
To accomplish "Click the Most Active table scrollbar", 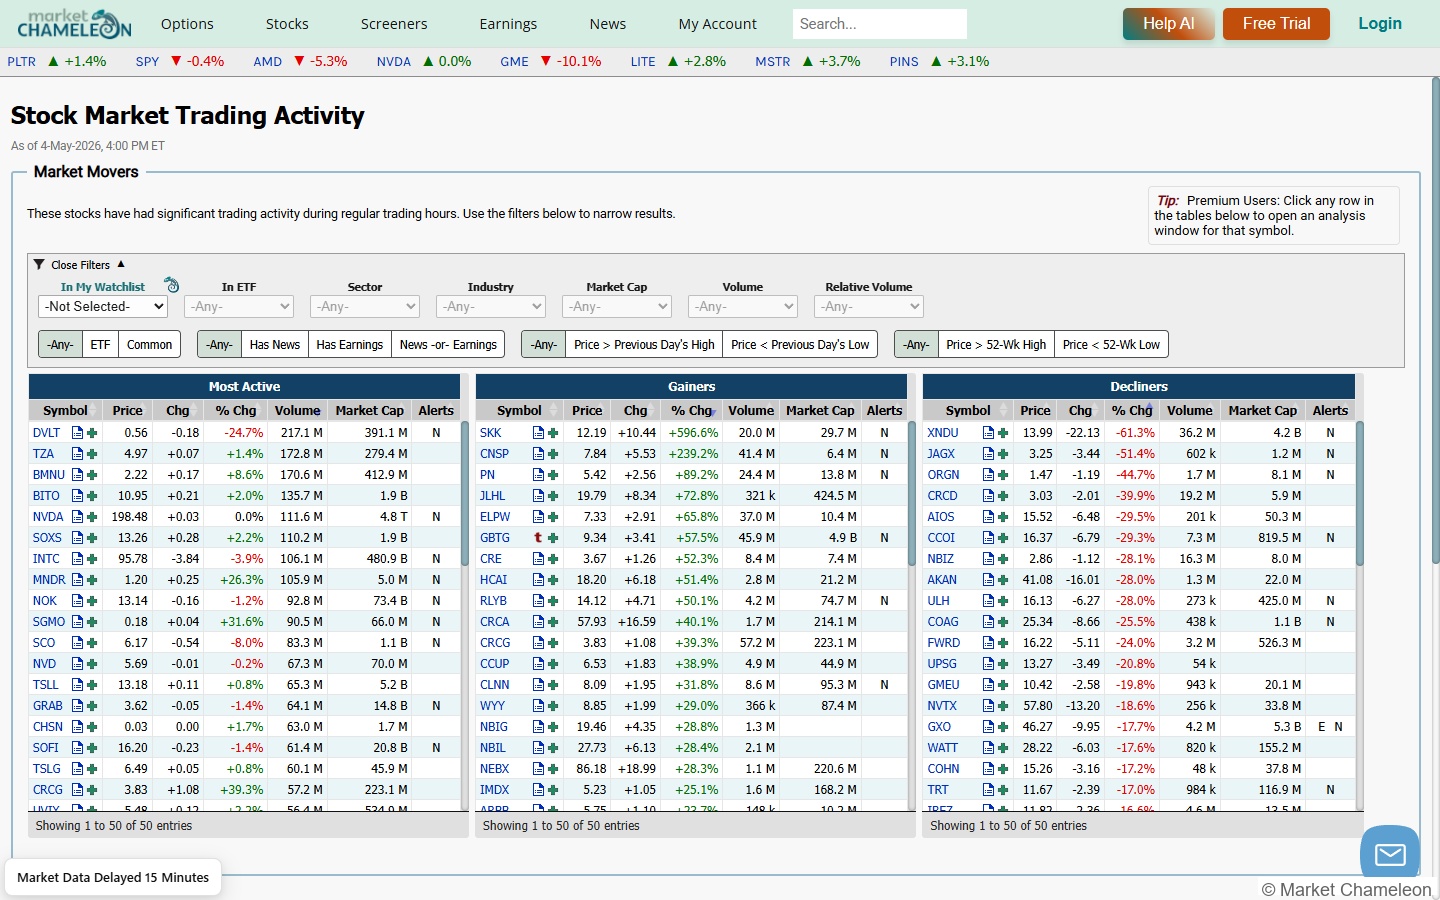I will pos(465,493).
